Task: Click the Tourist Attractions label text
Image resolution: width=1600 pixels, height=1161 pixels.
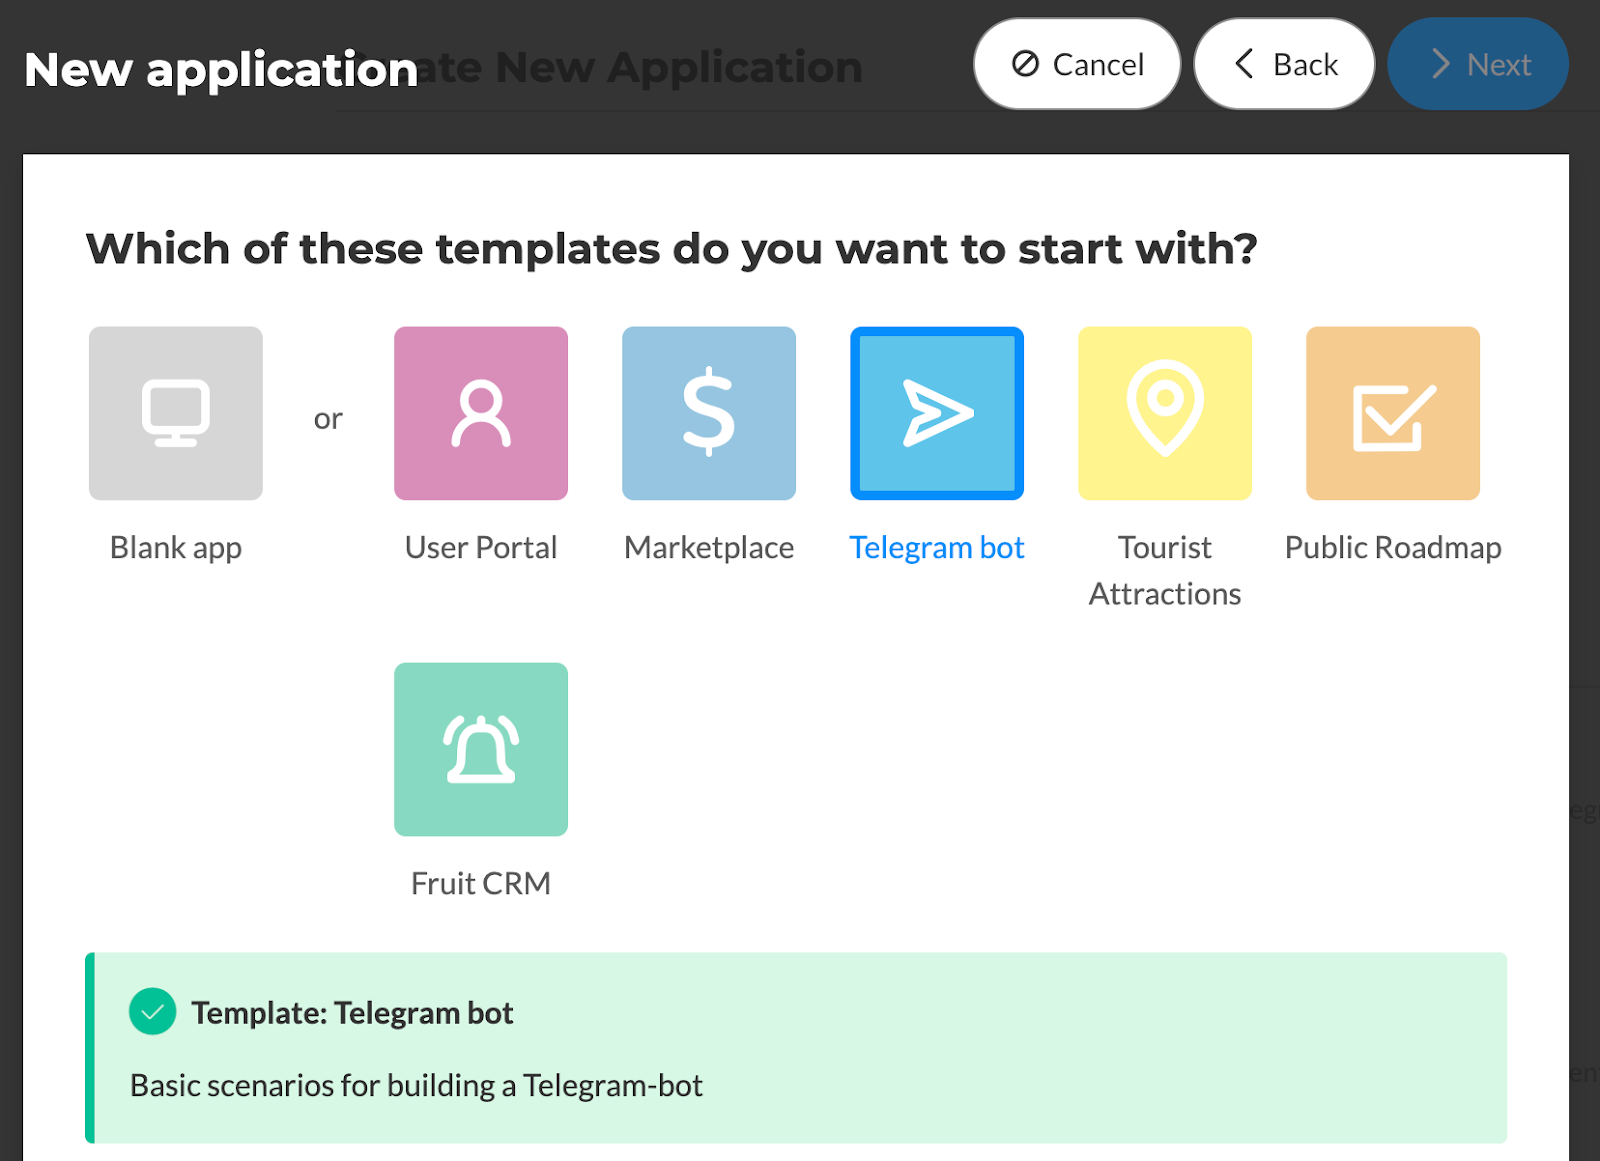Action: point(1165,571)
